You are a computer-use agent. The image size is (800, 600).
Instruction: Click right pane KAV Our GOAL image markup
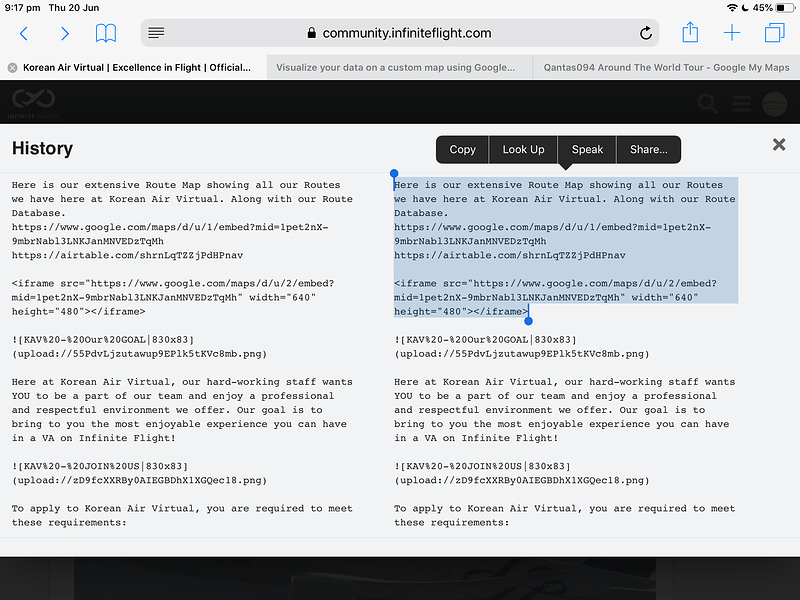click(x=521, y=346)
